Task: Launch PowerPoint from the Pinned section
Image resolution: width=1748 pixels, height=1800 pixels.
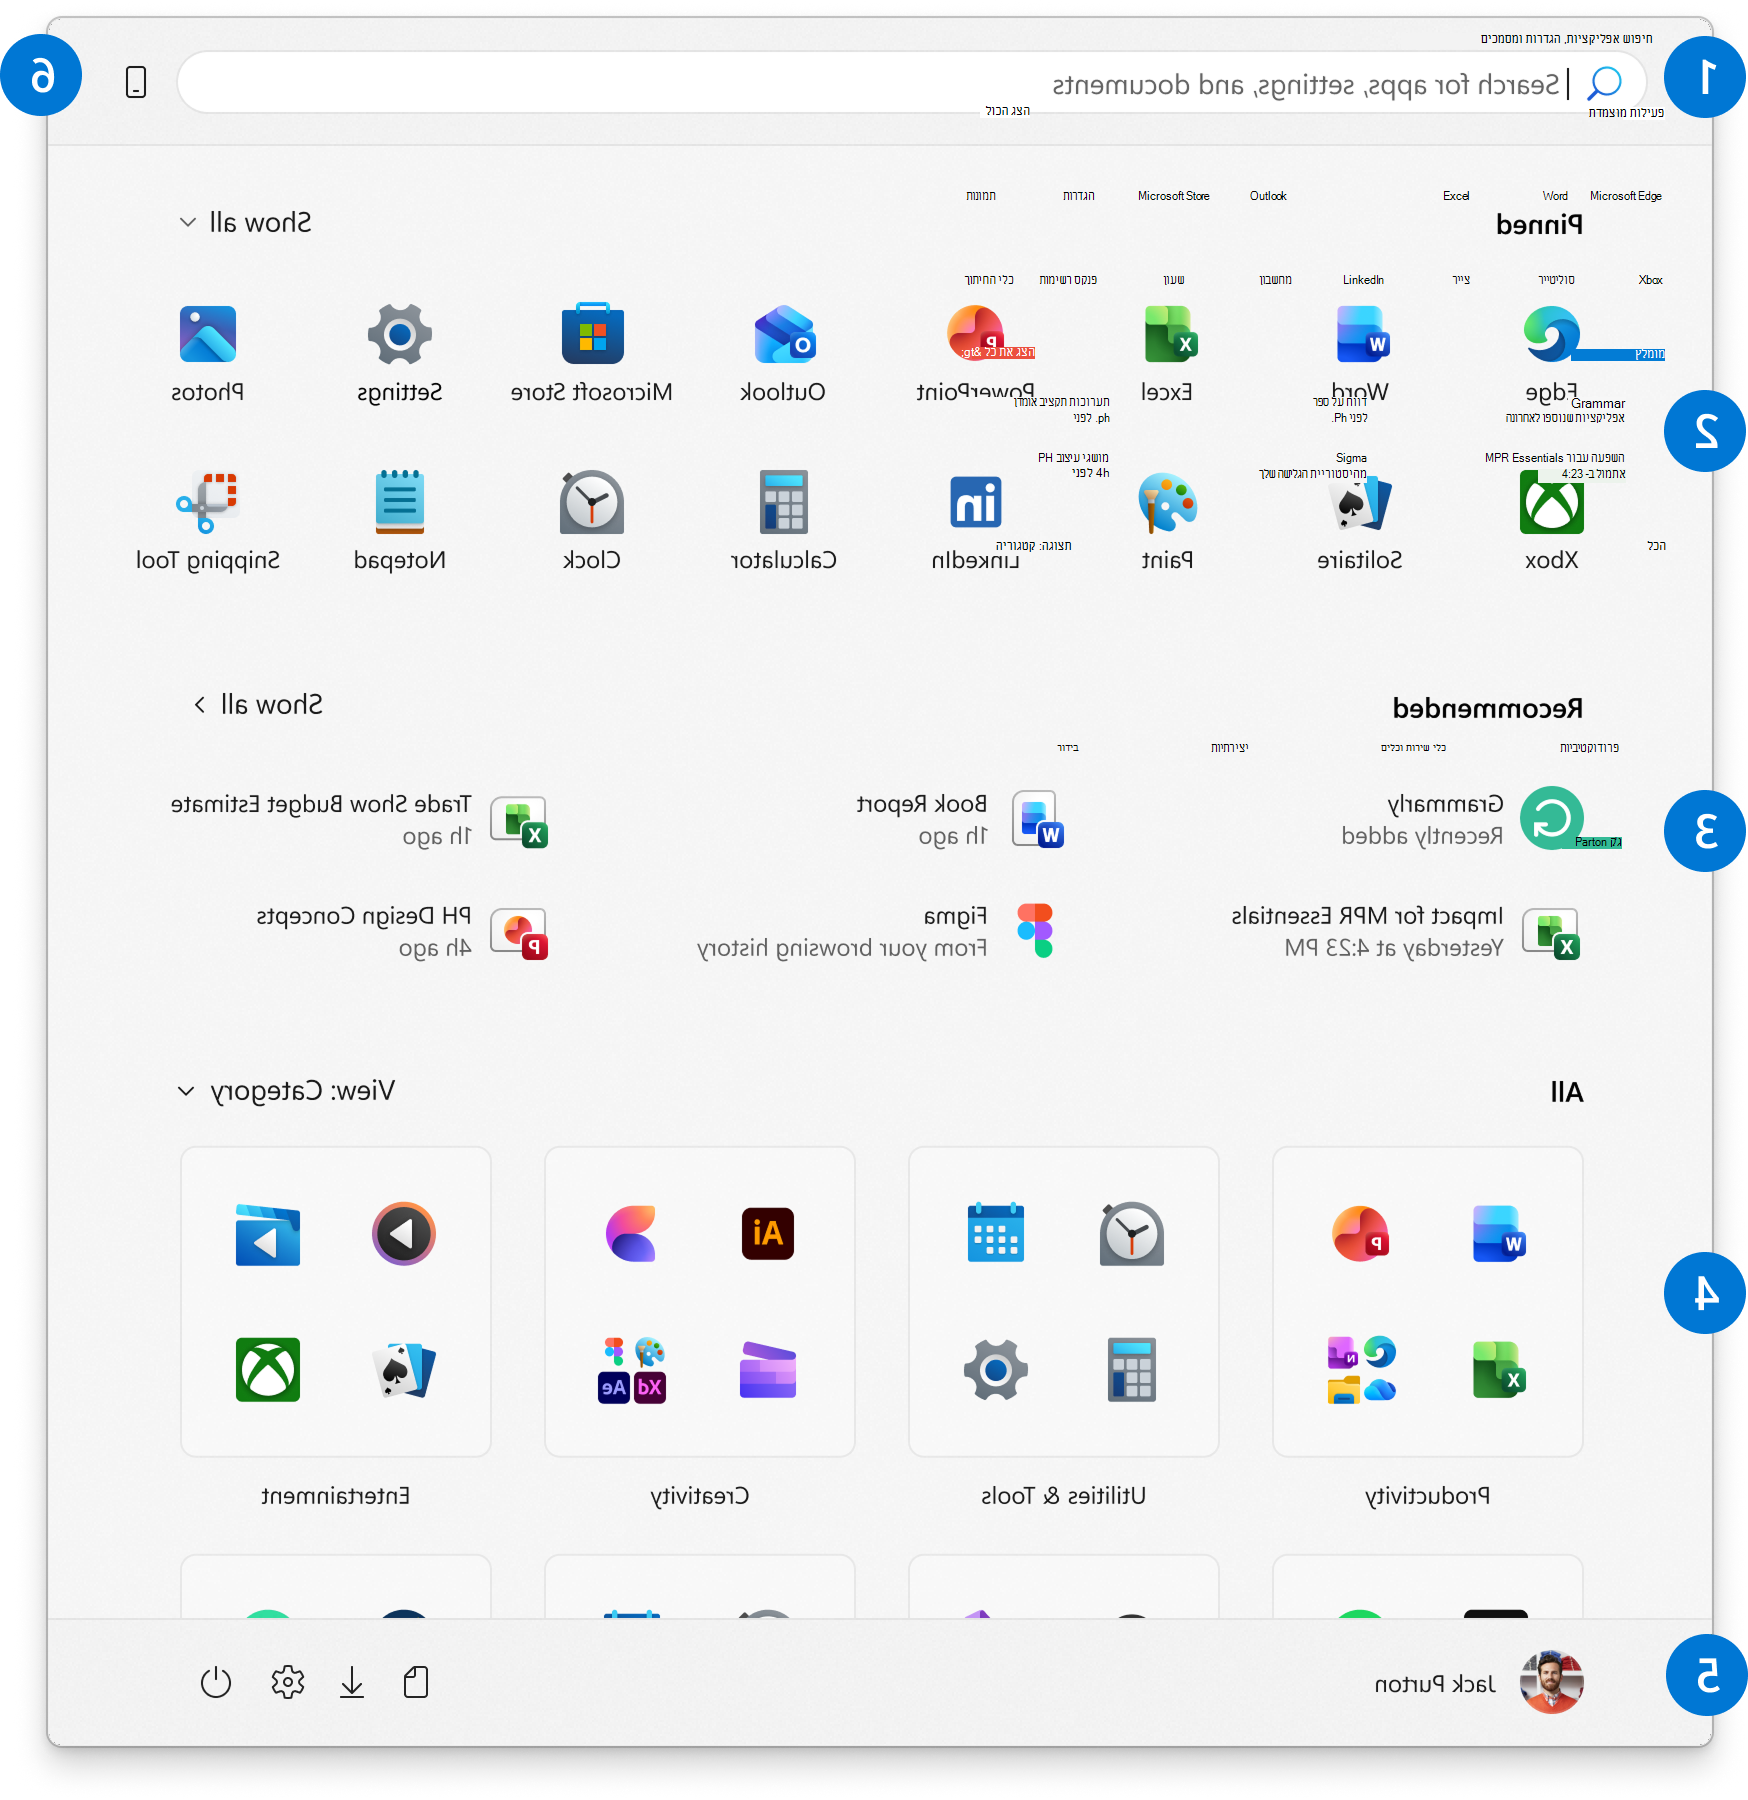Action: coord(976,354)
